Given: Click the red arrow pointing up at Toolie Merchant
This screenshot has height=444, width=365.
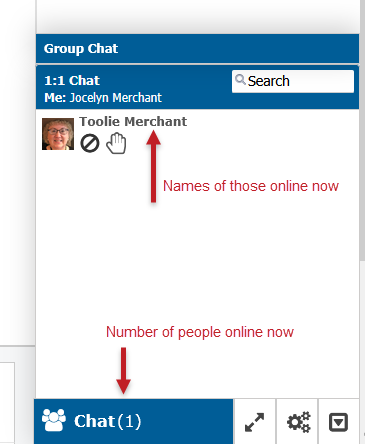Looking at the screenshot, I should coord(153,166).
